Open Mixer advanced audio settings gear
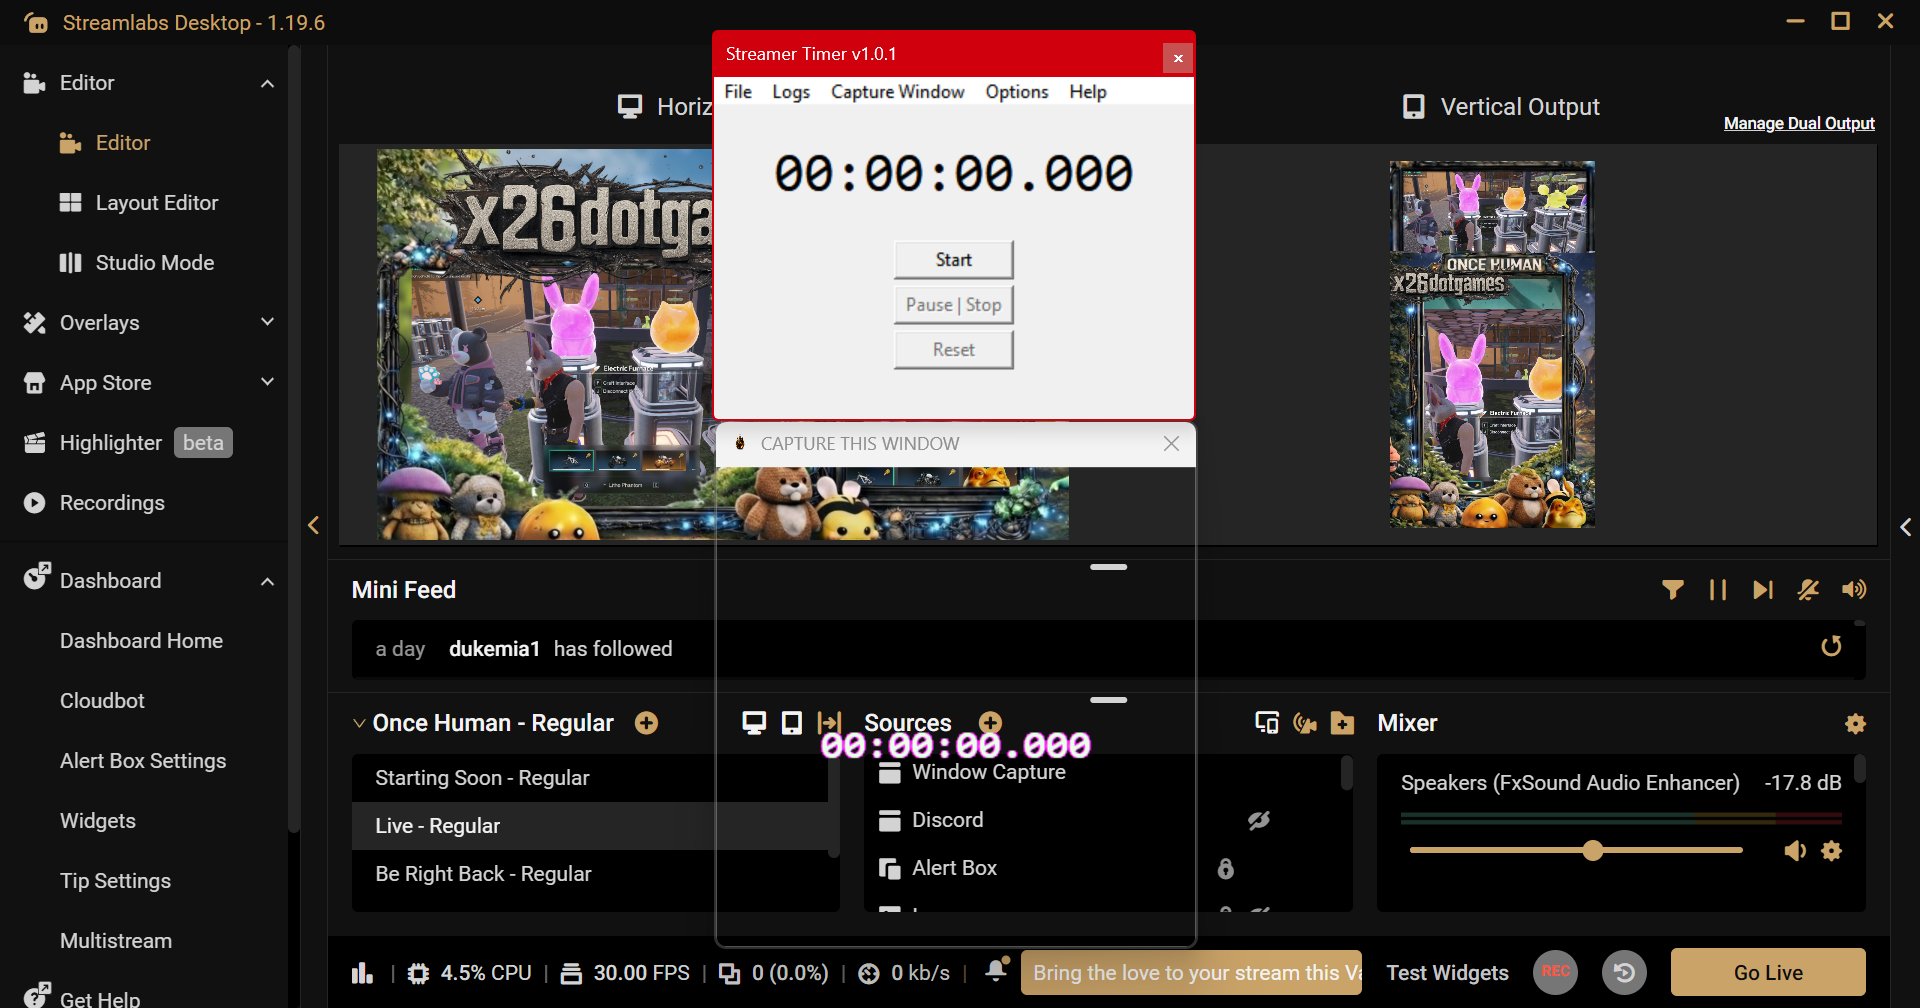 click(1856, 723)
